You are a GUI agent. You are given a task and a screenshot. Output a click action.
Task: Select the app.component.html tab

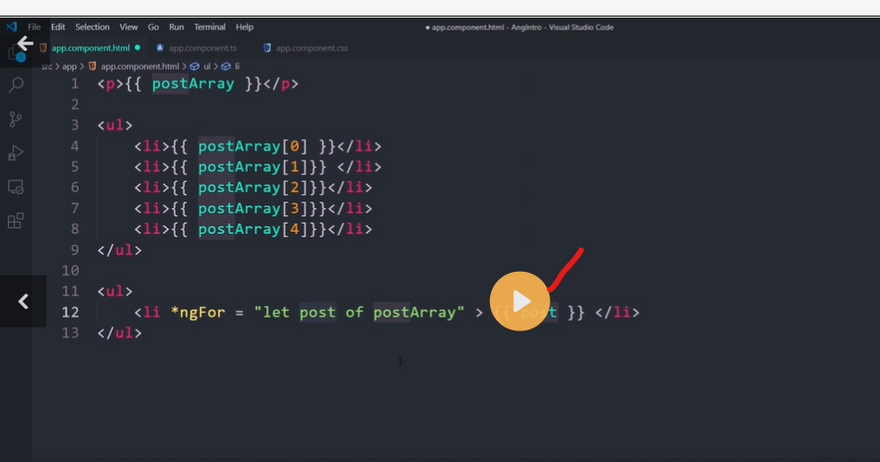(89, 47)
